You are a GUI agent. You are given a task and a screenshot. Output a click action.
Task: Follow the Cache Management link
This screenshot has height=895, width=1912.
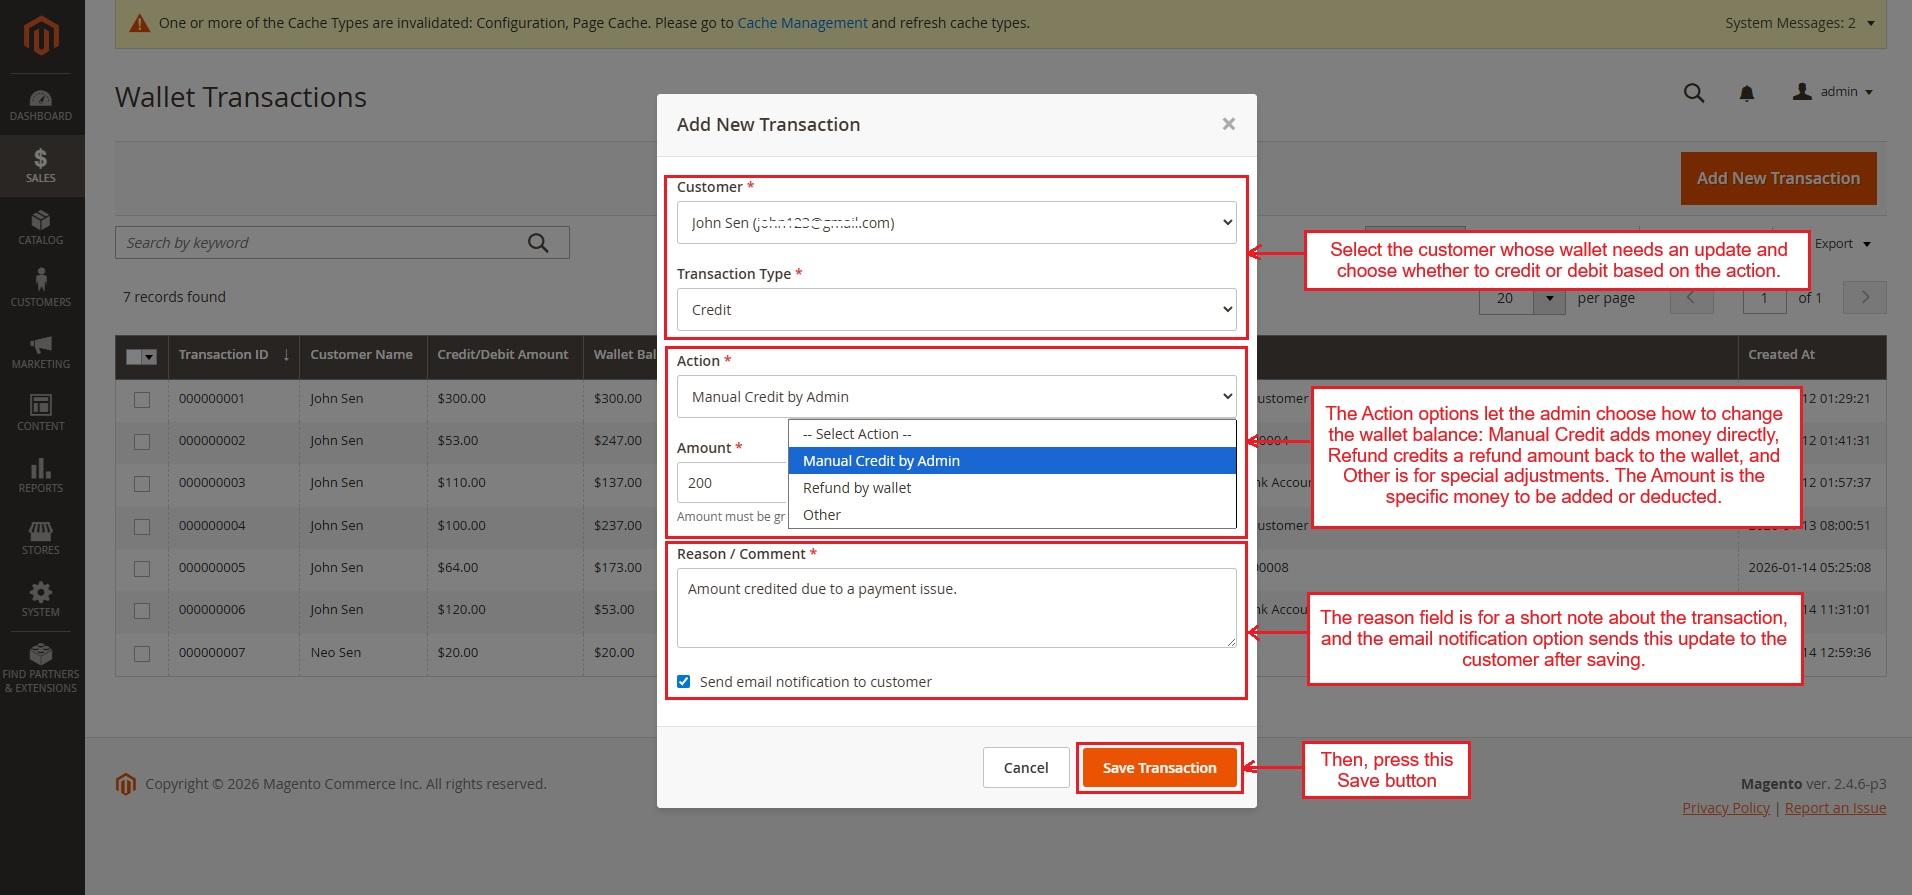coord(802,23)
